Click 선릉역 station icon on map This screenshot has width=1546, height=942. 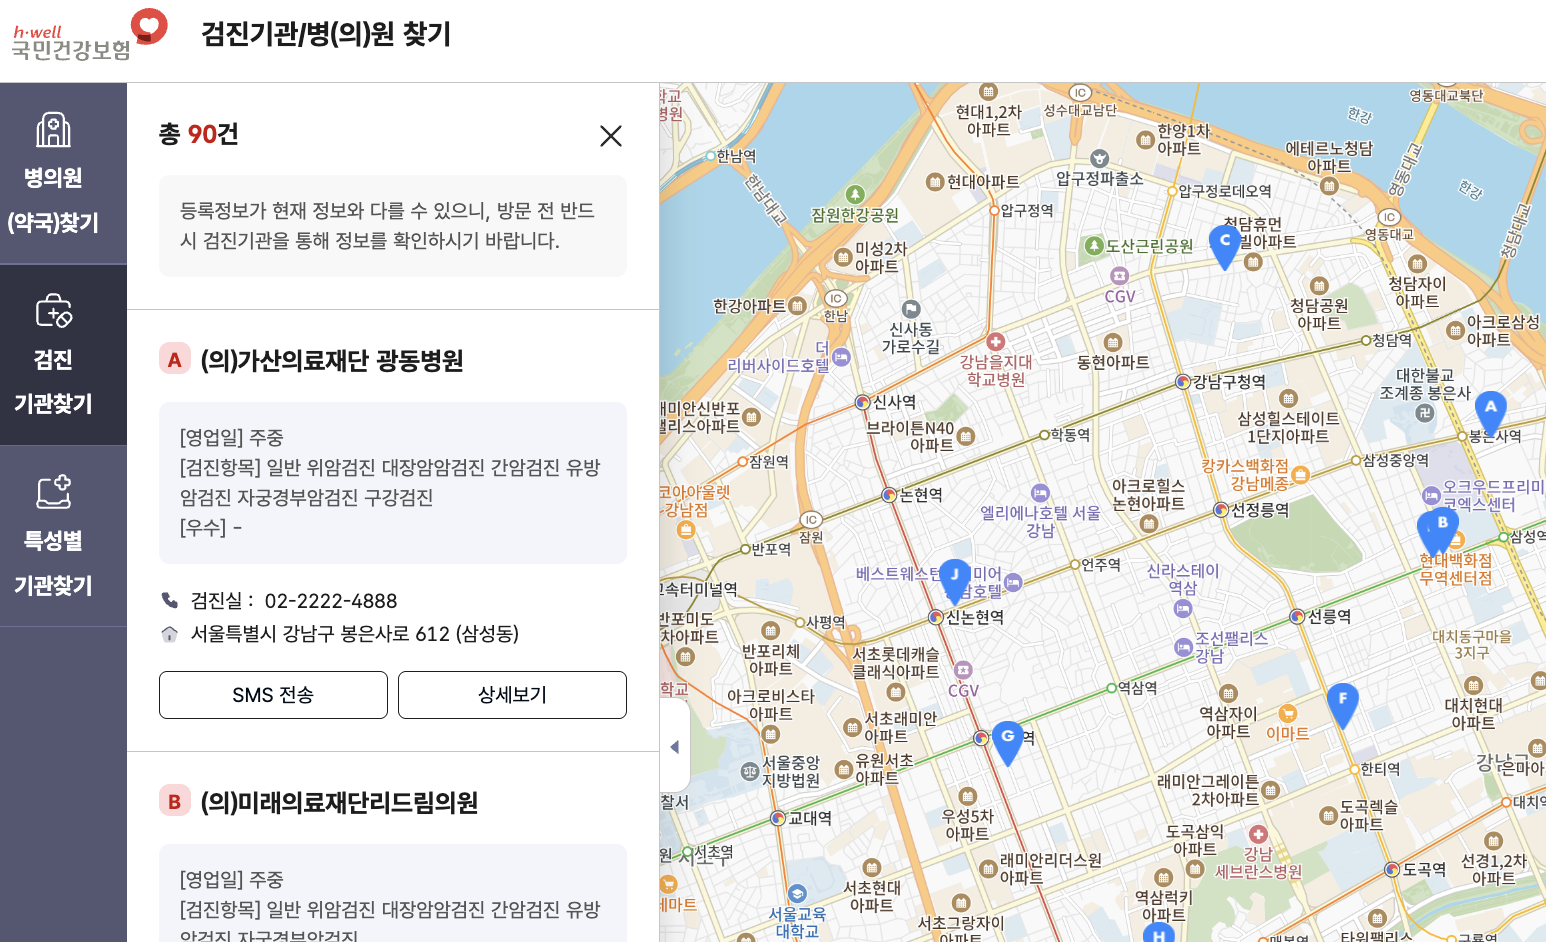coord(1298,616)
